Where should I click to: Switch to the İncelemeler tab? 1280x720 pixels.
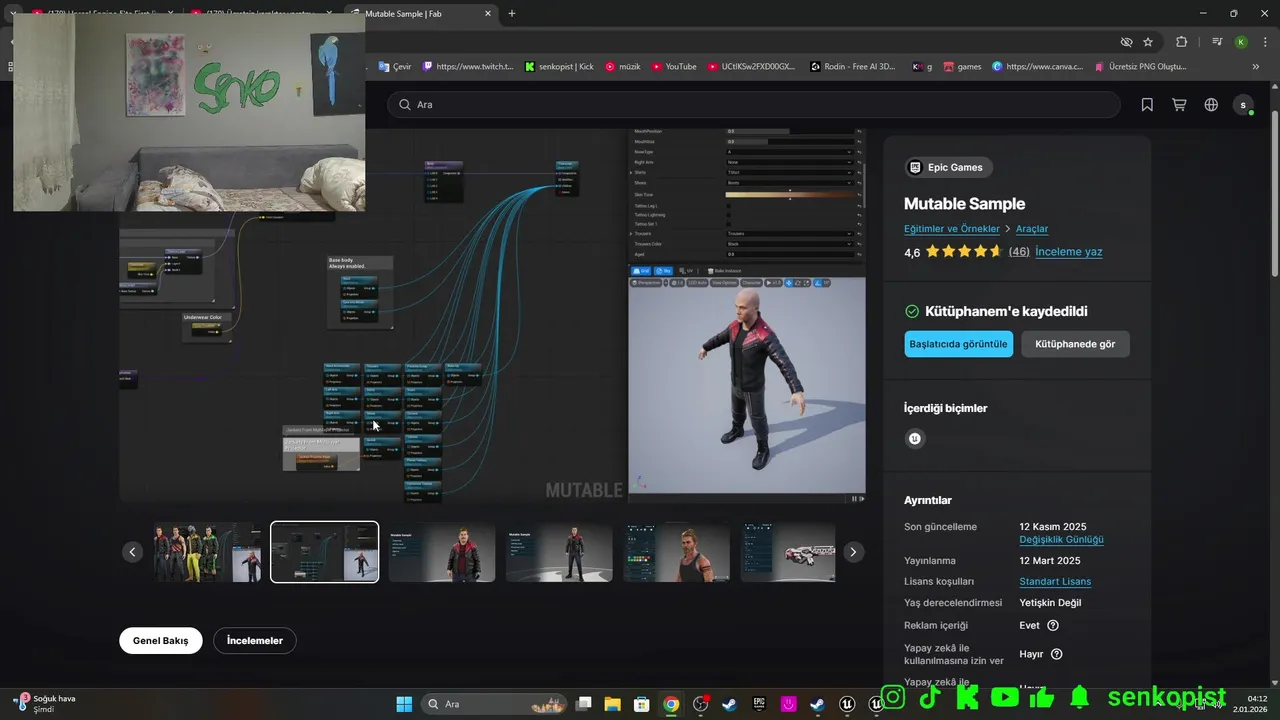click(255, 640)
